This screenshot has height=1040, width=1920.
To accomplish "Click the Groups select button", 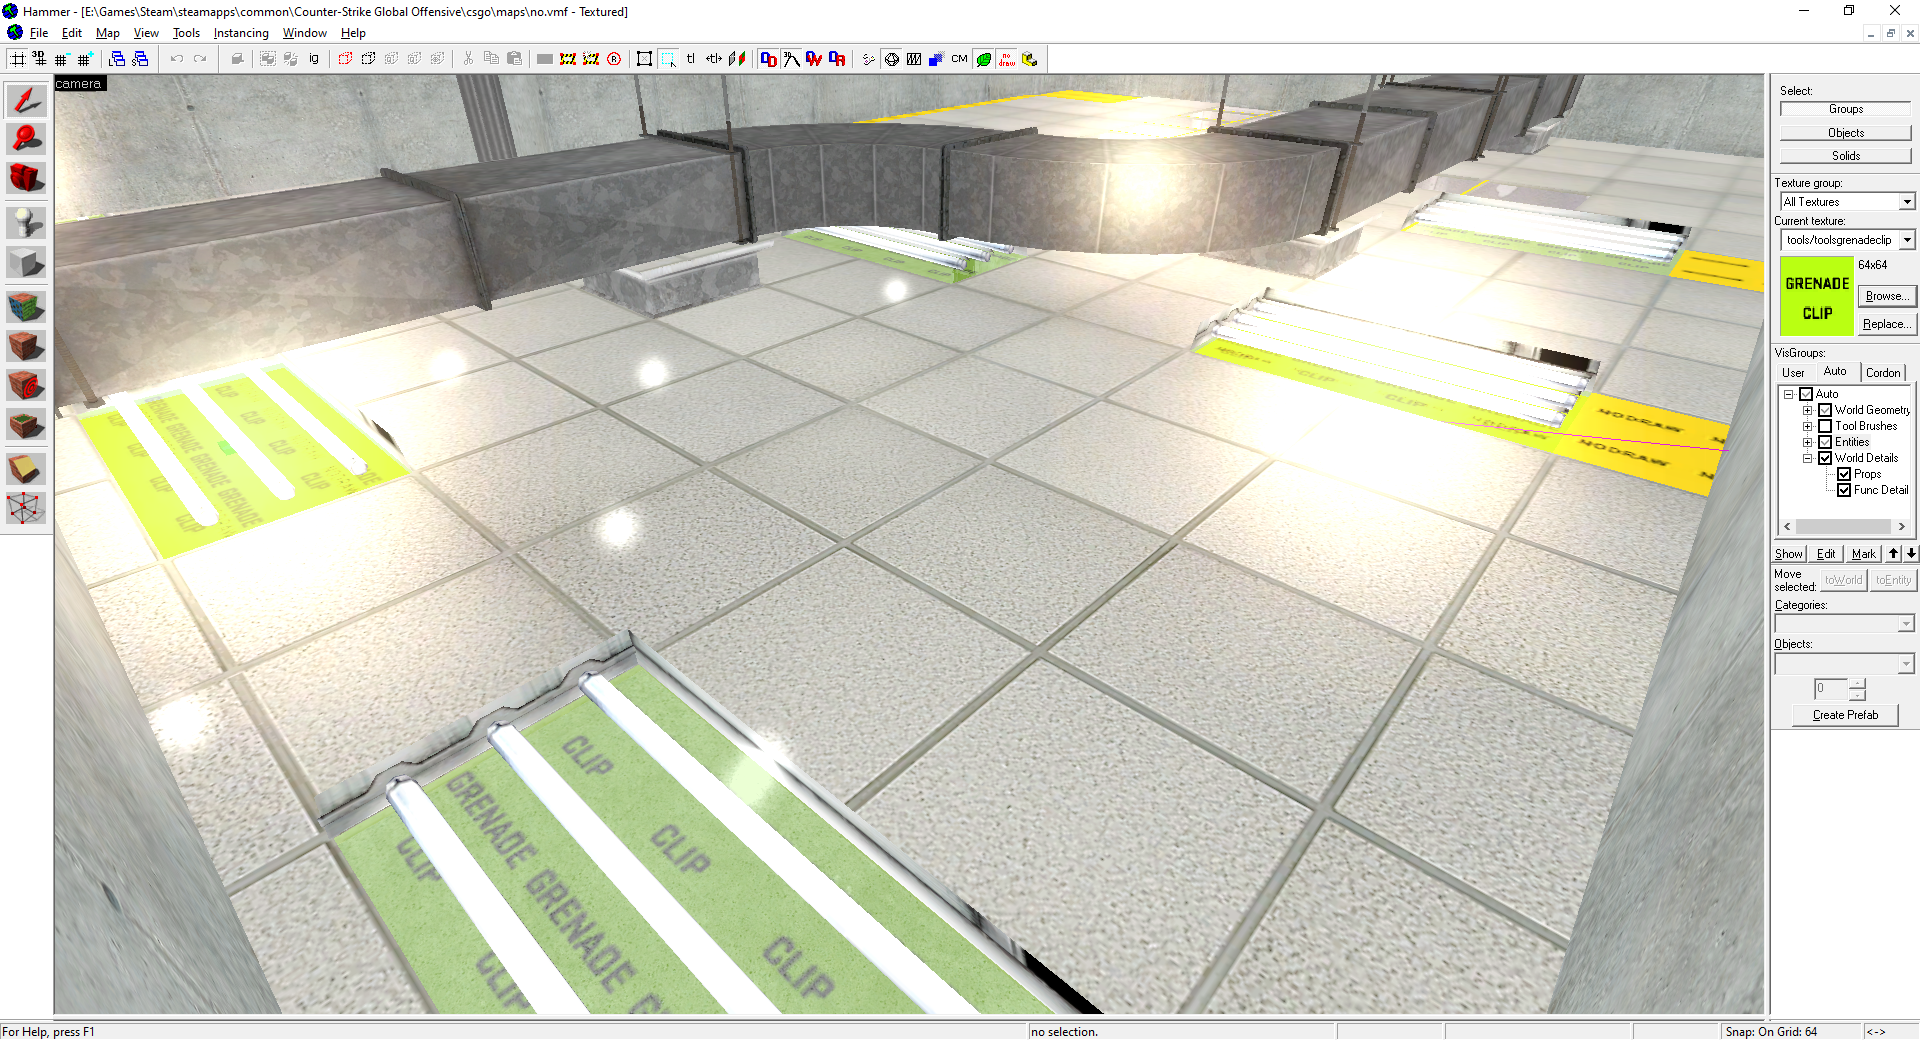I will pyautogui.click(x=1846, y=109).
